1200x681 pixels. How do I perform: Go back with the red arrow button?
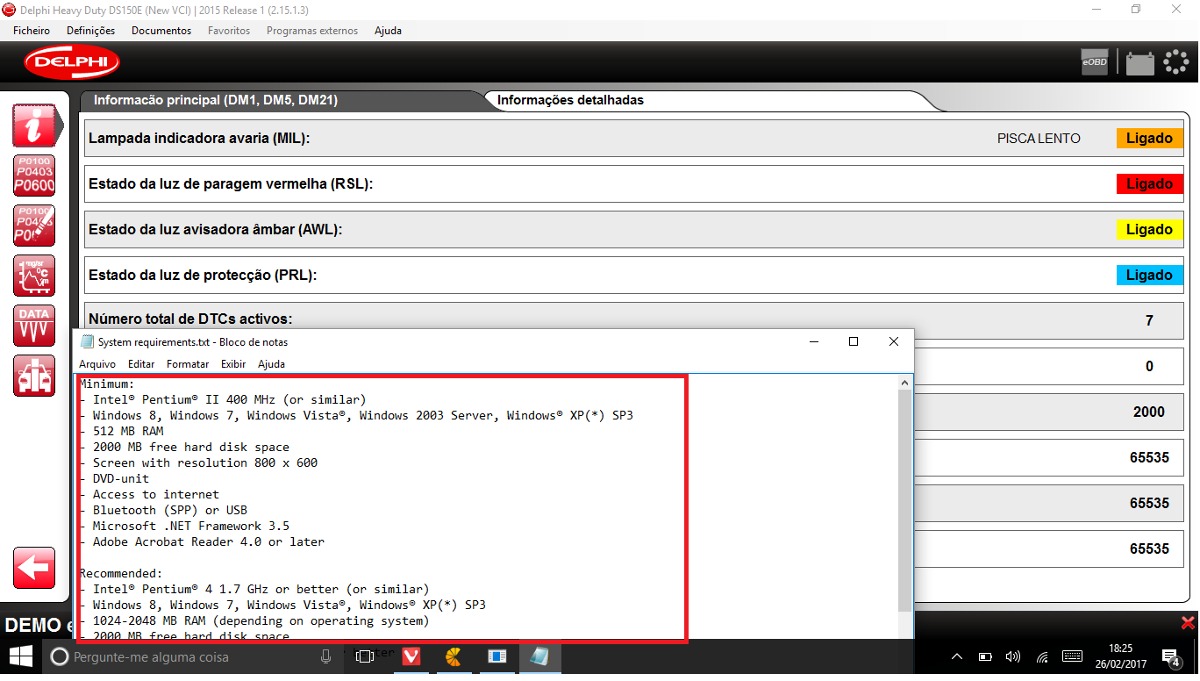point(34,568)
